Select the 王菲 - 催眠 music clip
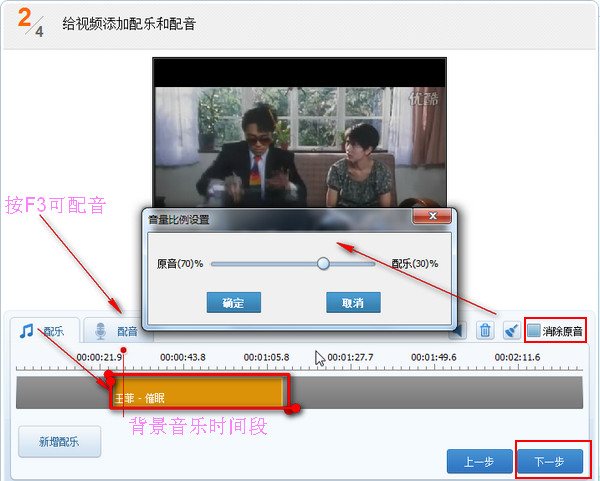The image size is (600, 481). (199, 391)
